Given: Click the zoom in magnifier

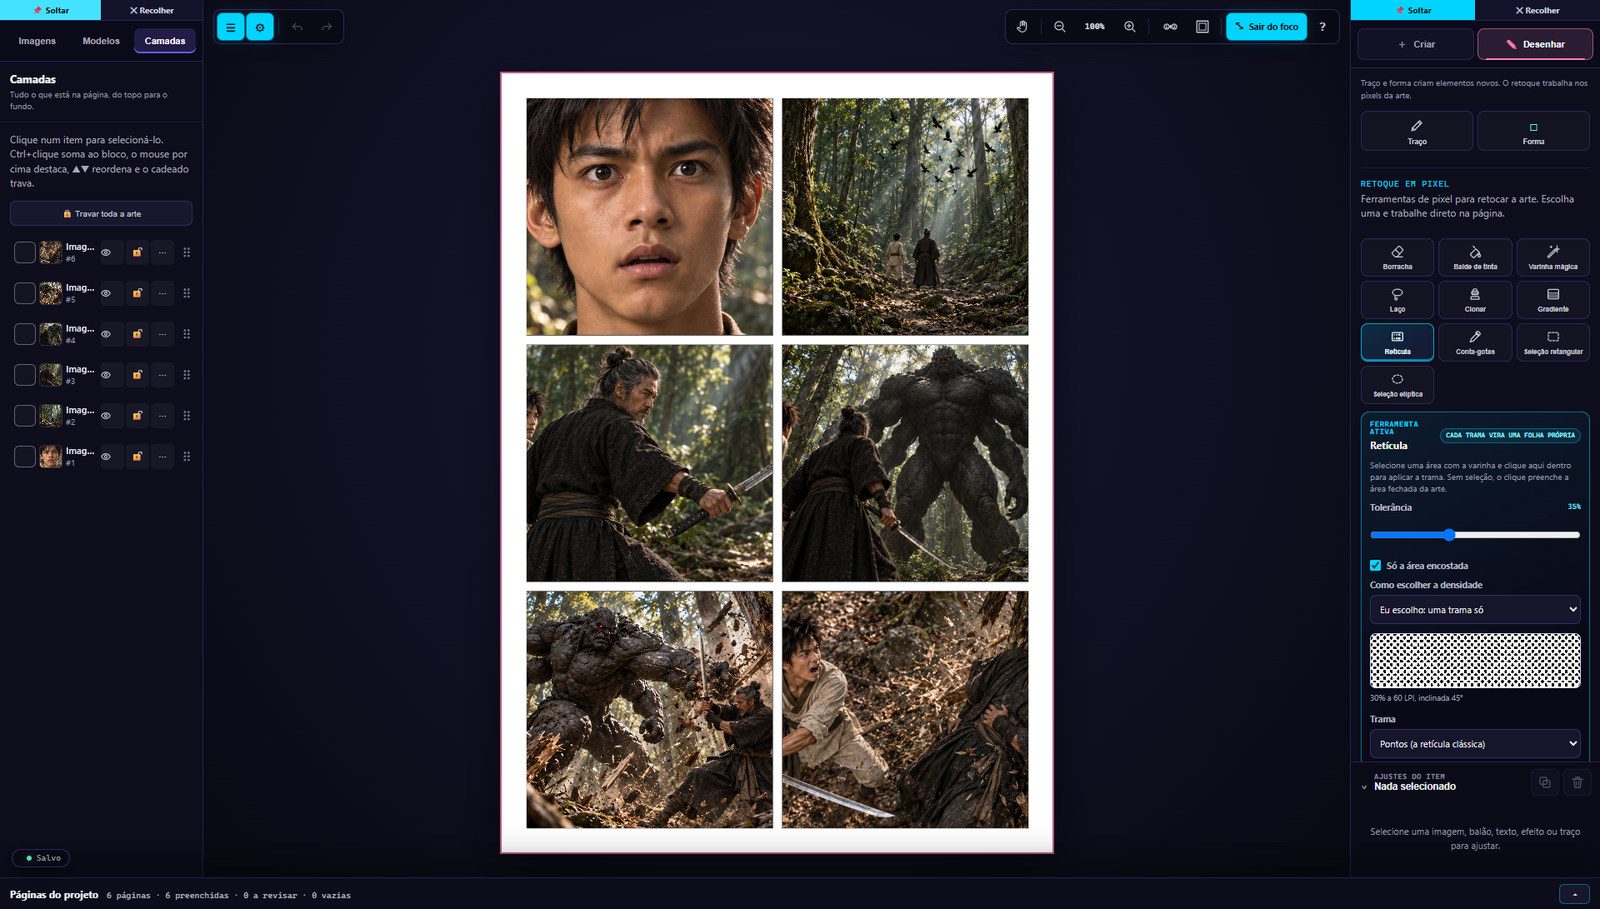Looking at the screenshot, I should pos(1130,27).
